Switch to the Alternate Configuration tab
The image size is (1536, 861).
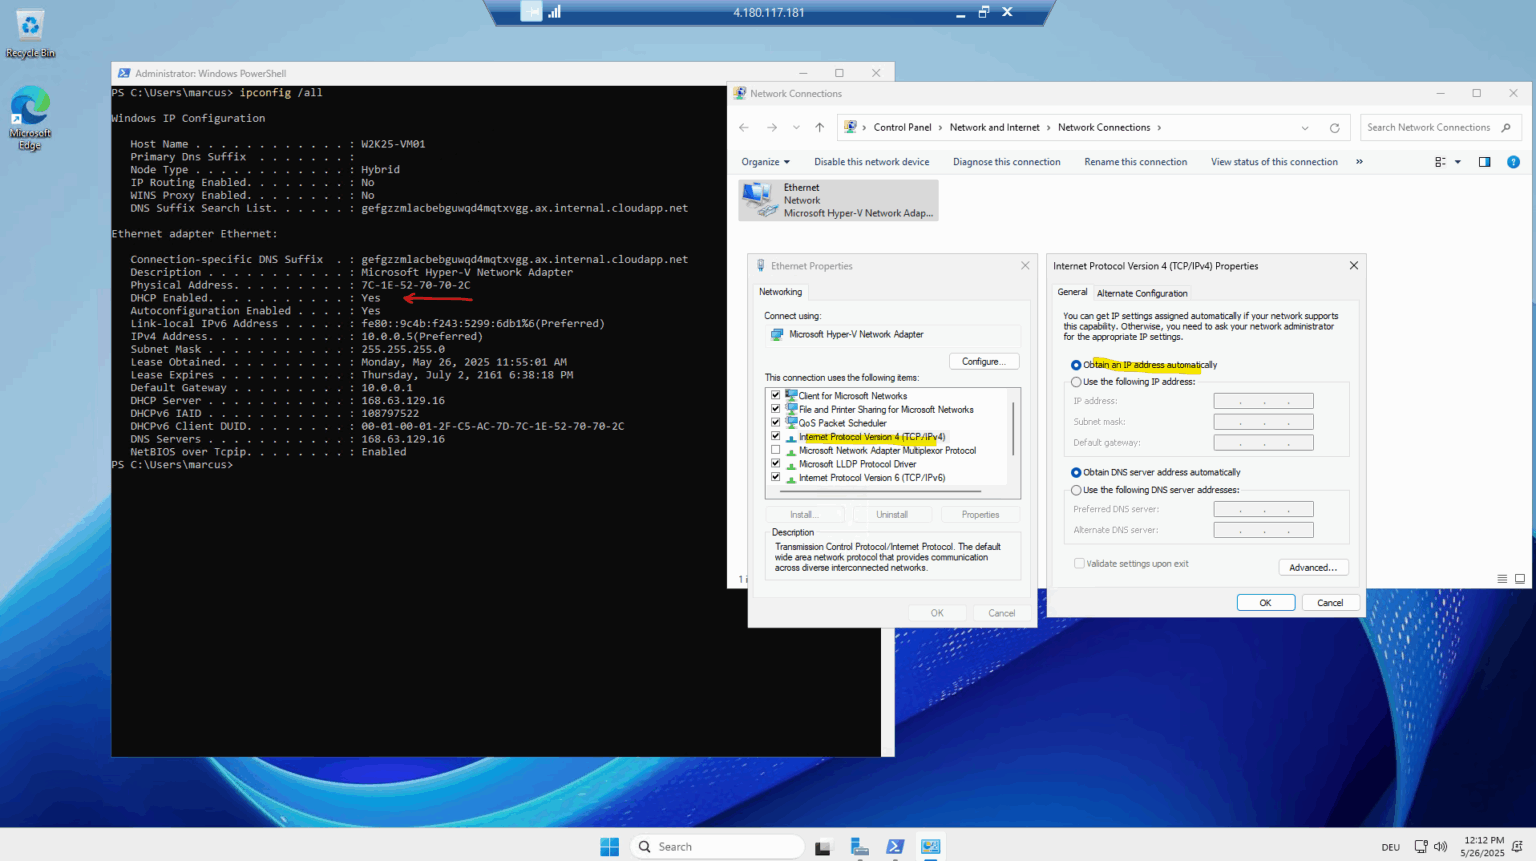coord(1142,293)
